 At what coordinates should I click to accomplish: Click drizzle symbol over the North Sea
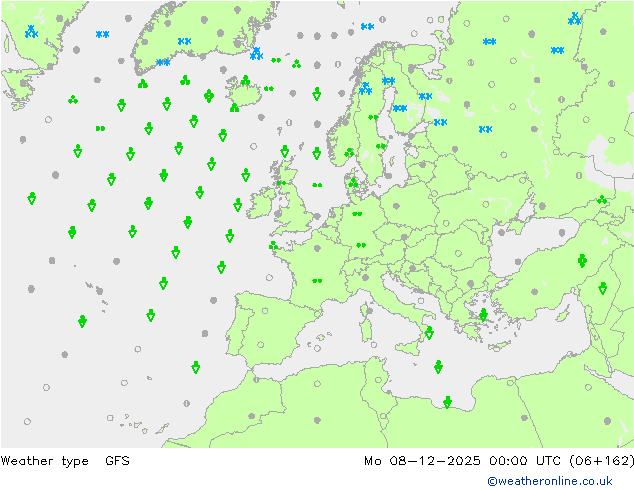317,185
